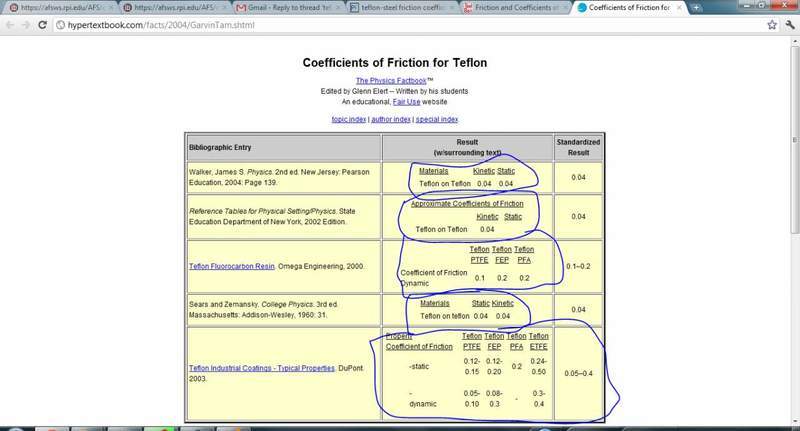Switch to the first afsws.rpi.edu tab
800x431 pixels.
(x=59, y=8)
